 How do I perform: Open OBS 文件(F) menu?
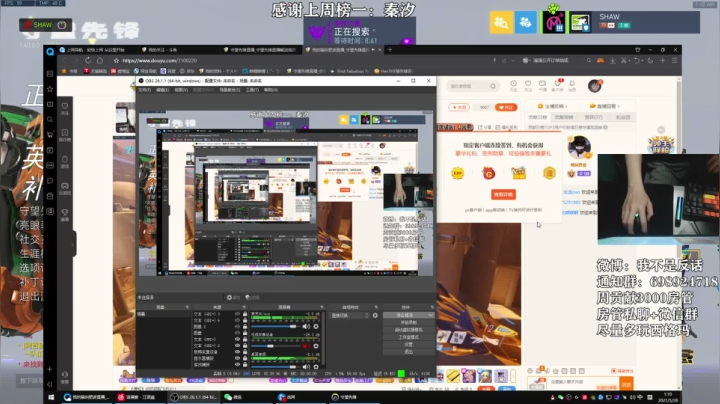[x=145, y=90]
